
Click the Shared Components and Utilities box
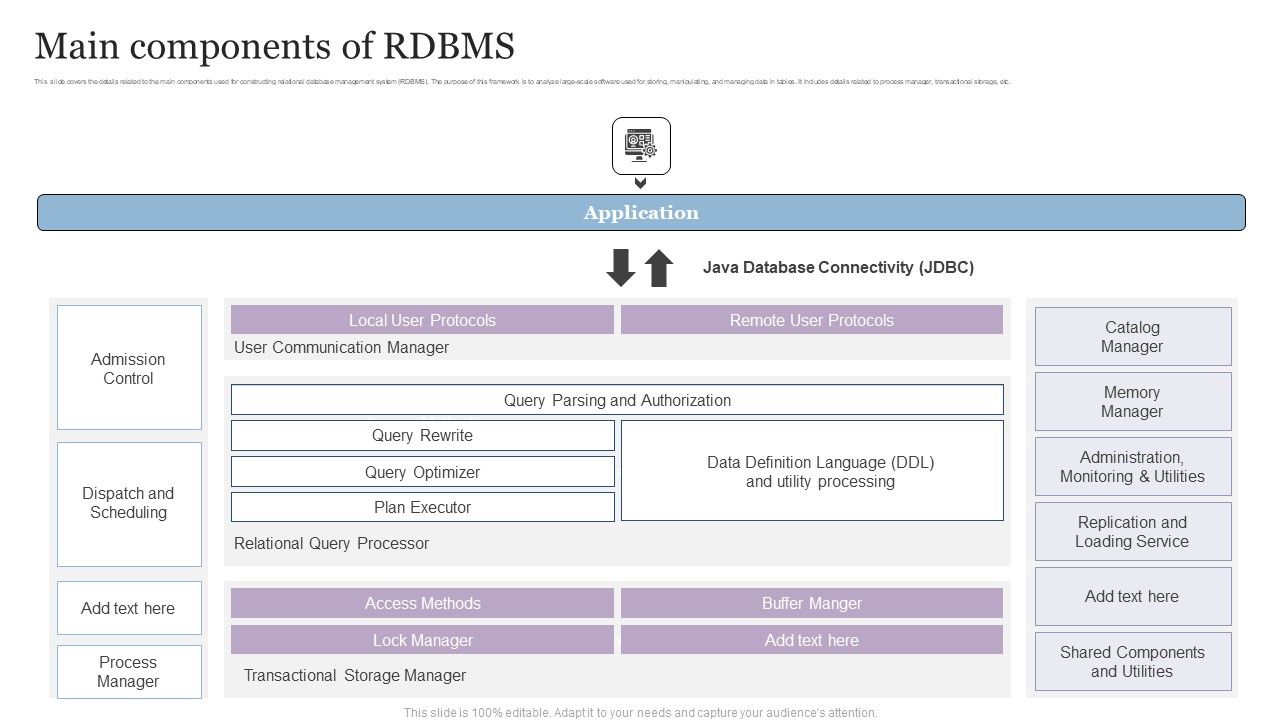click(1132, 662)
